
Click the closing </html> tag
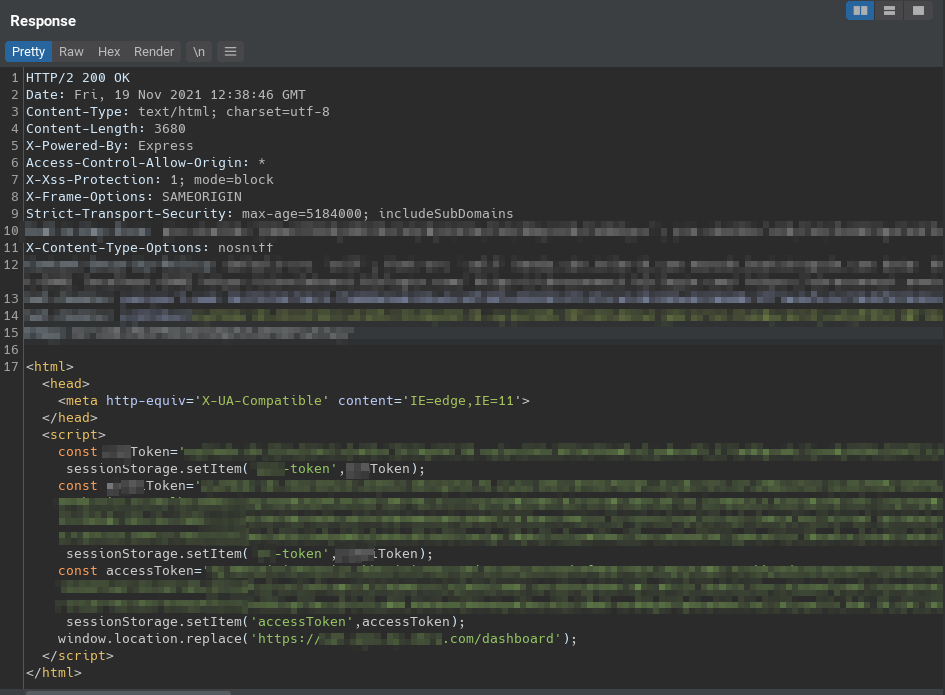coord(54,672)
